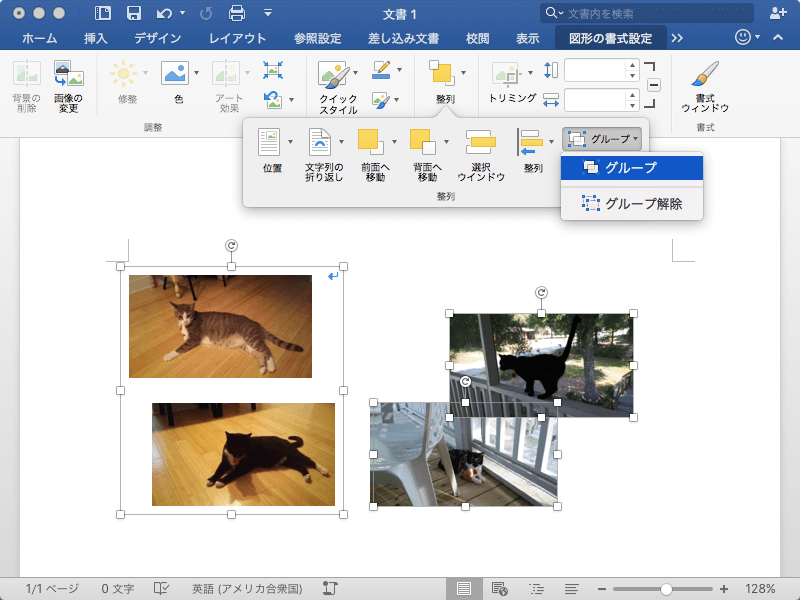This screenshot has height=600, width=800.
Task: Switch to the レイアウト tab
Action: pyautogui.click(x=237, y=38)
